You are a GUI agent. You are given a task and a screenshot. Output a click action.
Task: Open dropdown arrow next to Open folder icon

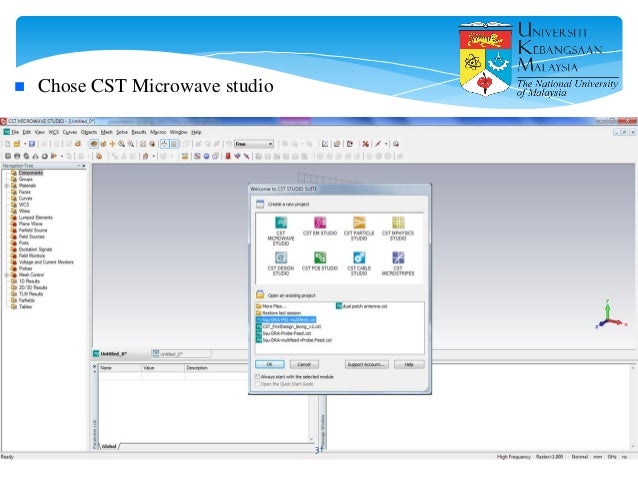pyautogui.click(x=25, y=144)
